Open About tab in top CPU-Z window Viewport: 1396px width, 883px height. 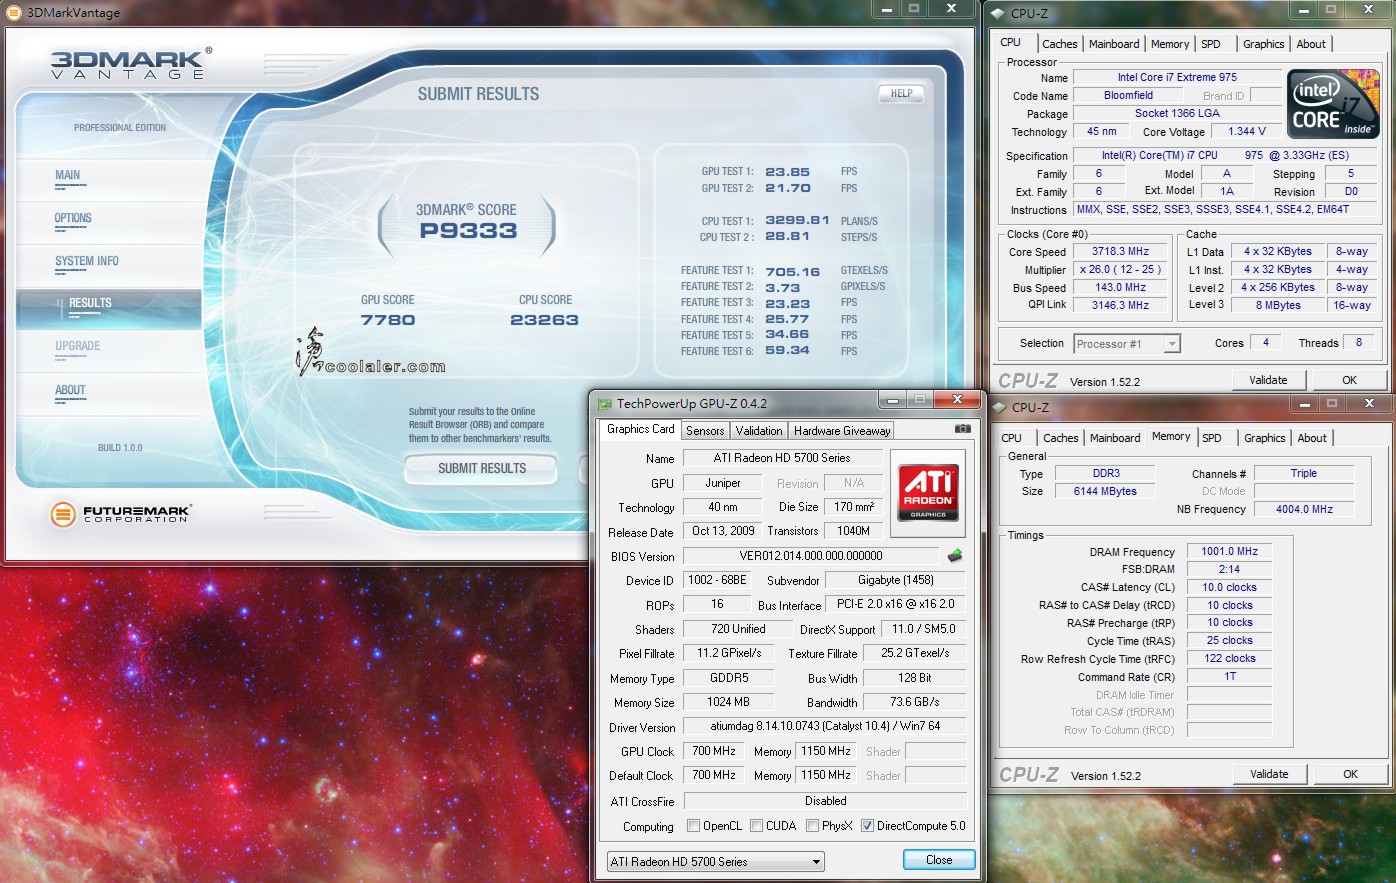(x=1311, y=44)
